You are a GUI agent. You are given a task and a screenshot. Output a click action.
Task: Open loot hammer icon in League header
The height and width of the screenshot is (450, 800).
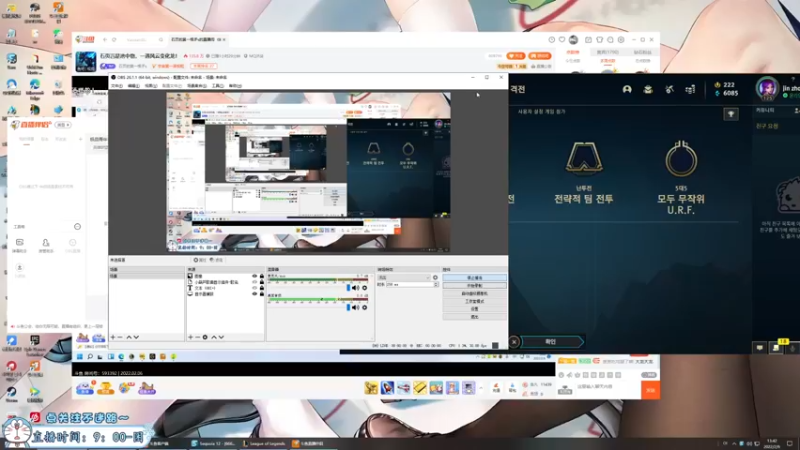669,89
